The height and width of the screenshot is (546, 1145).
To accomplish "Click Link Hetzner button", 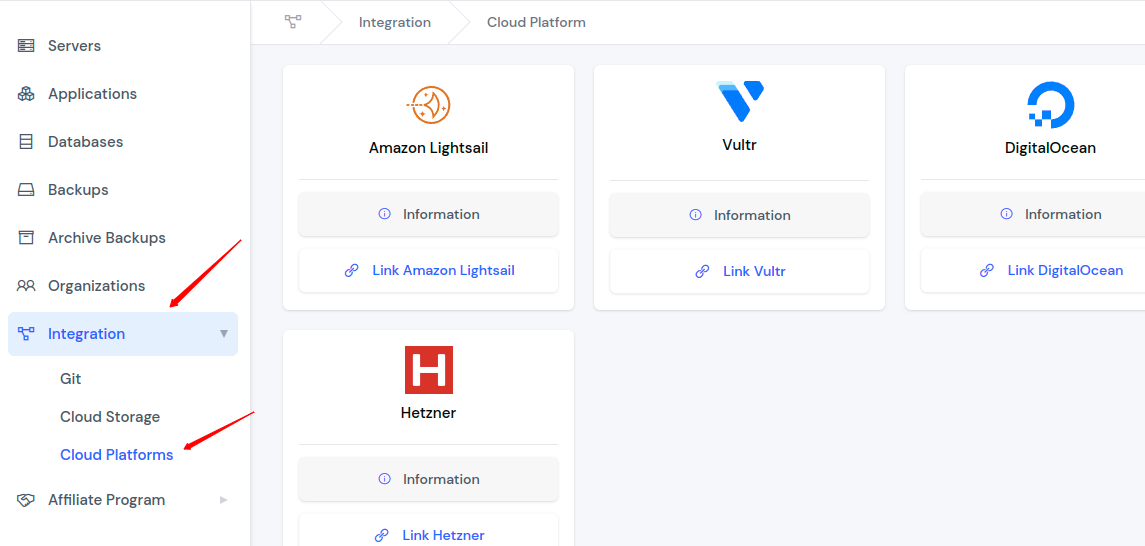I will (x=429, y=530).
